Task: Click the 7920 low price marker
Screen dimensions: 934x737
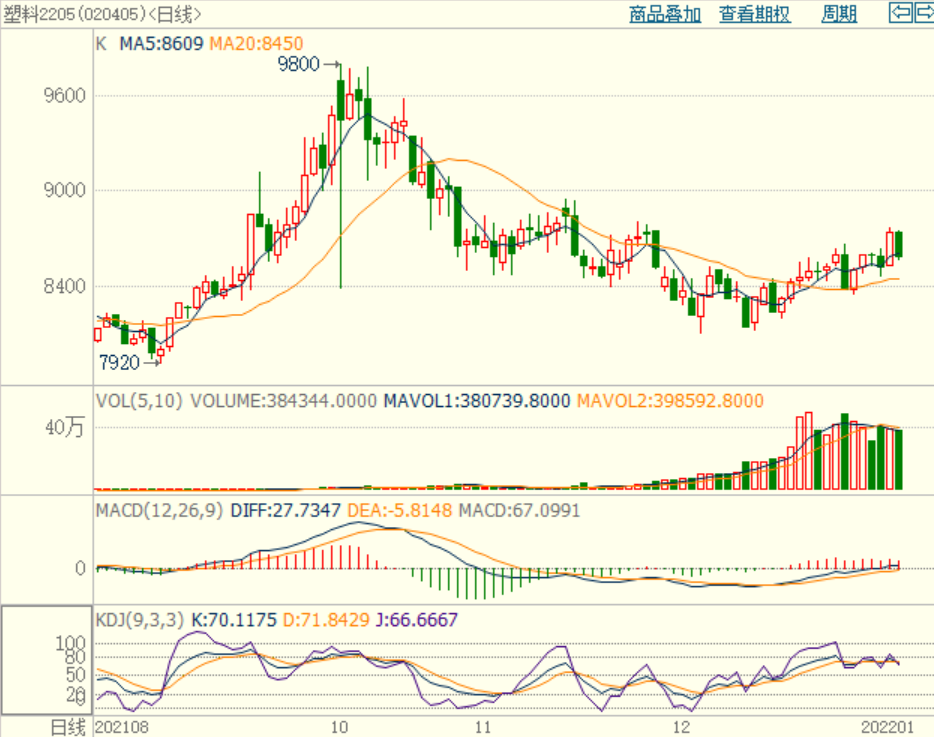Action: 119,362
